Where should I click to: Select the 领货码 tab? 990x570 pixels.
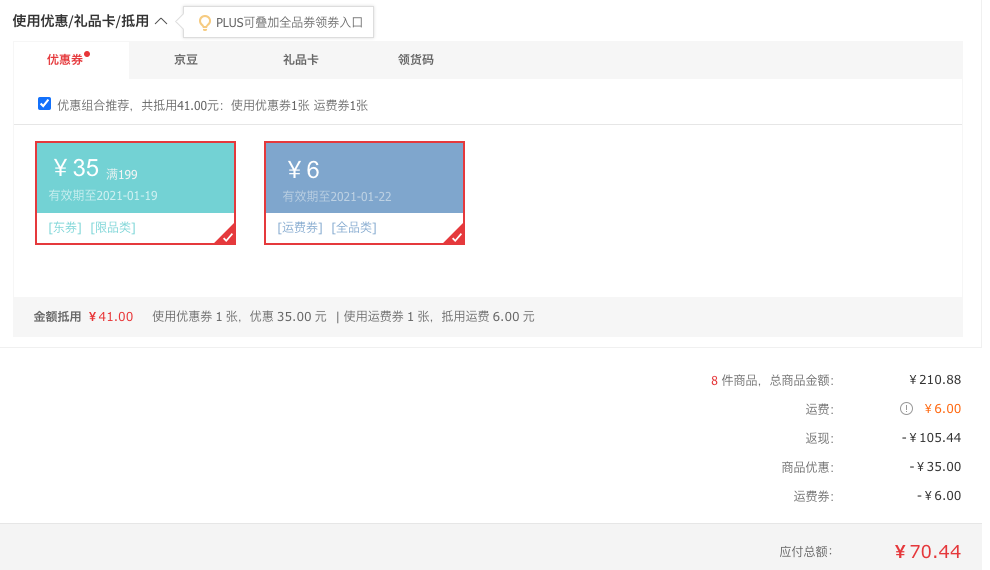click(x=415, y=60)
